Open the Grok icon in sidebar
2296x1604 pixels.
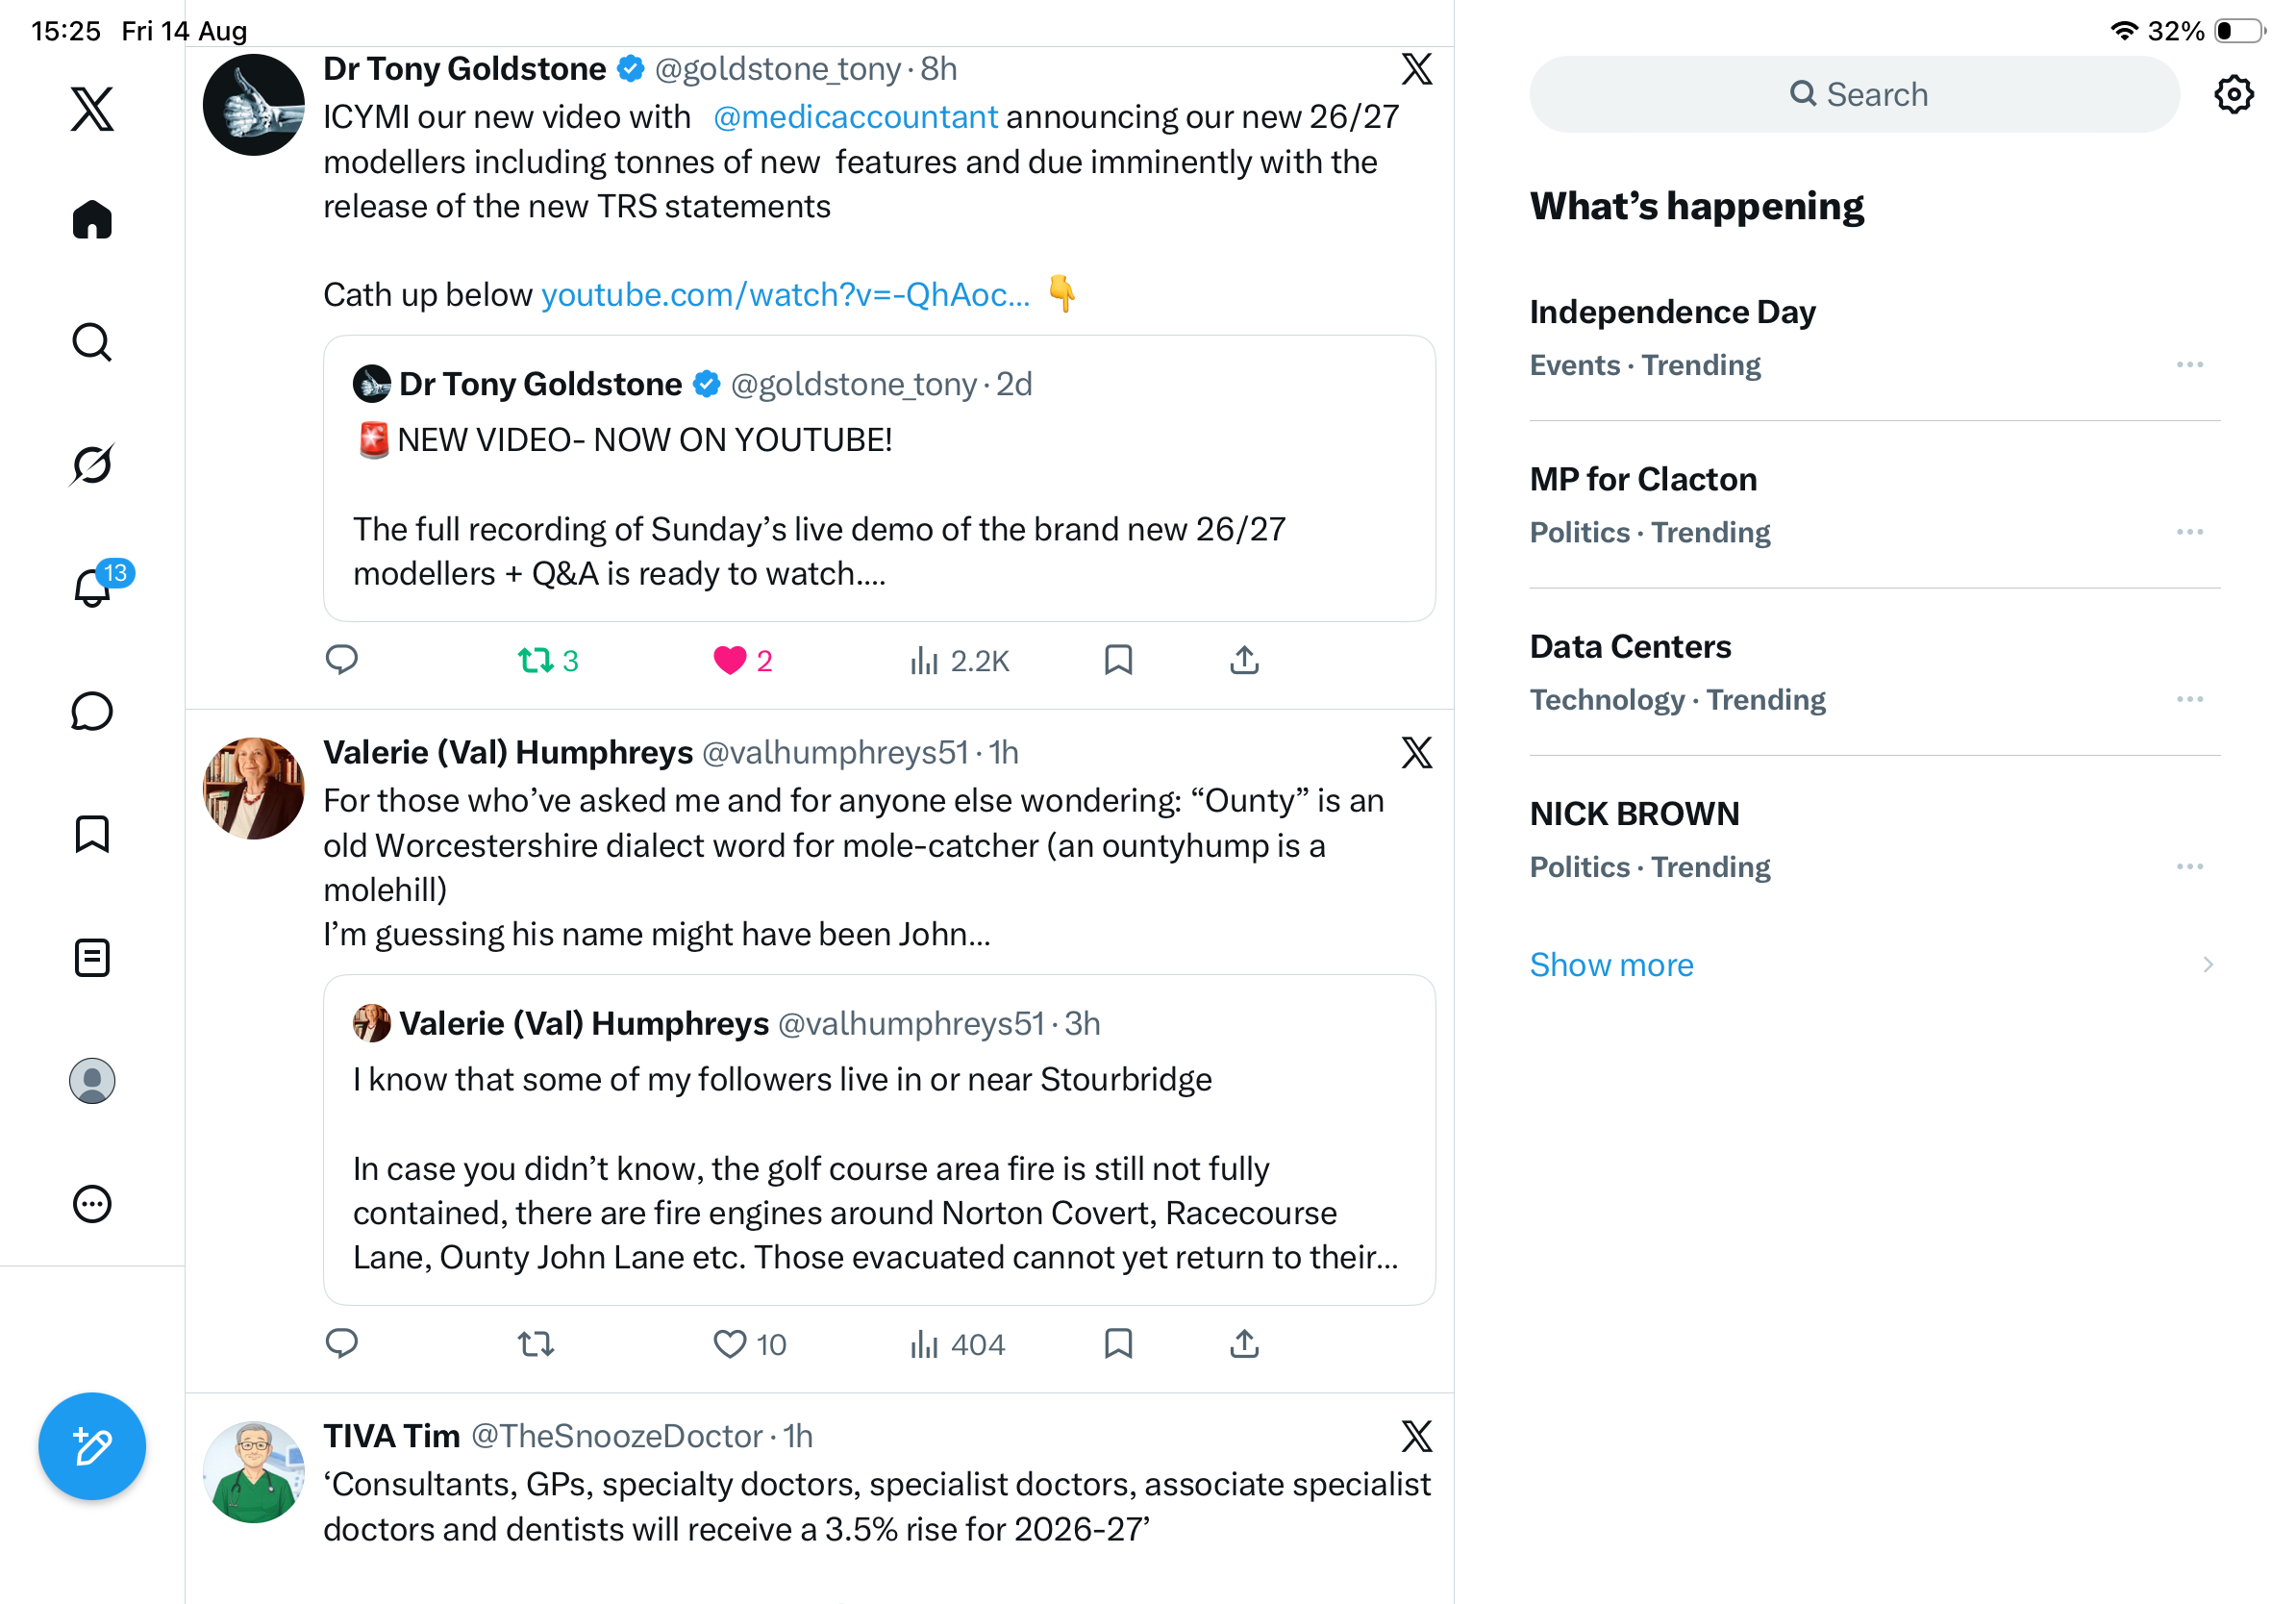(x=92, y=464)
